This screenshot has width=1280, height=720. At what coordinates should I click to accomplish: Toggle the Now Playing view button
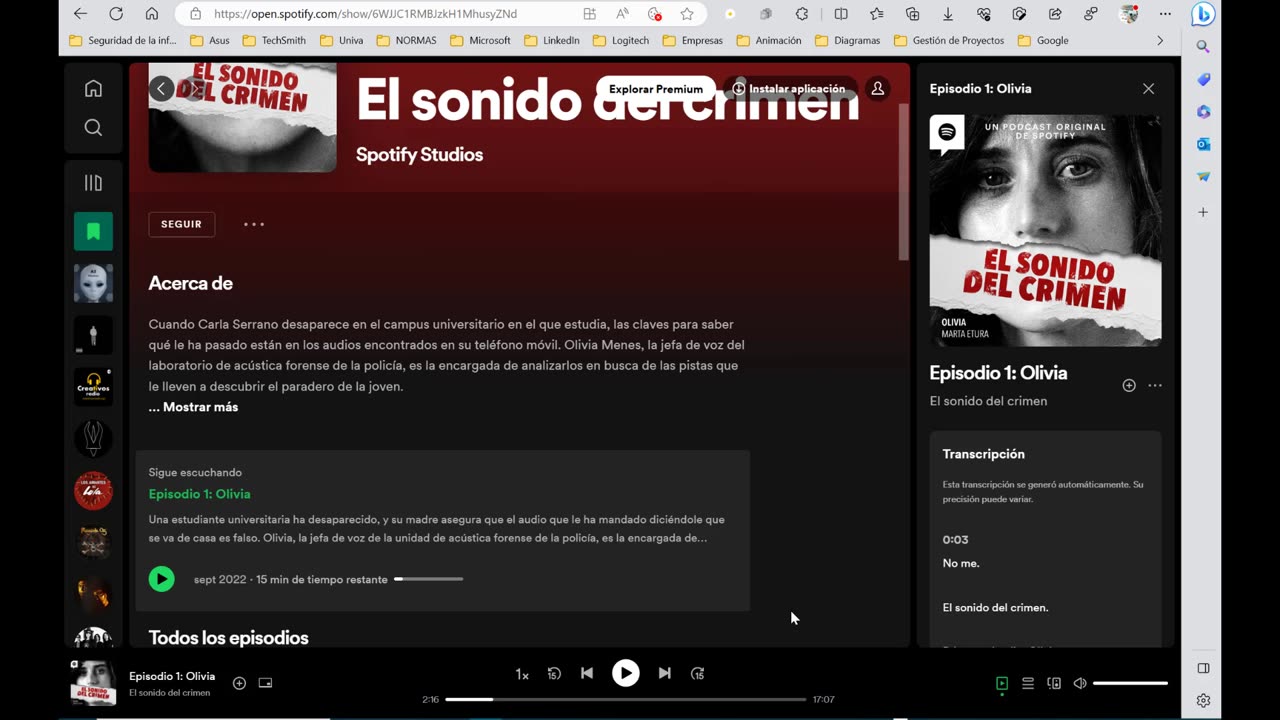pyautogui.click(x=1002, y=683)
